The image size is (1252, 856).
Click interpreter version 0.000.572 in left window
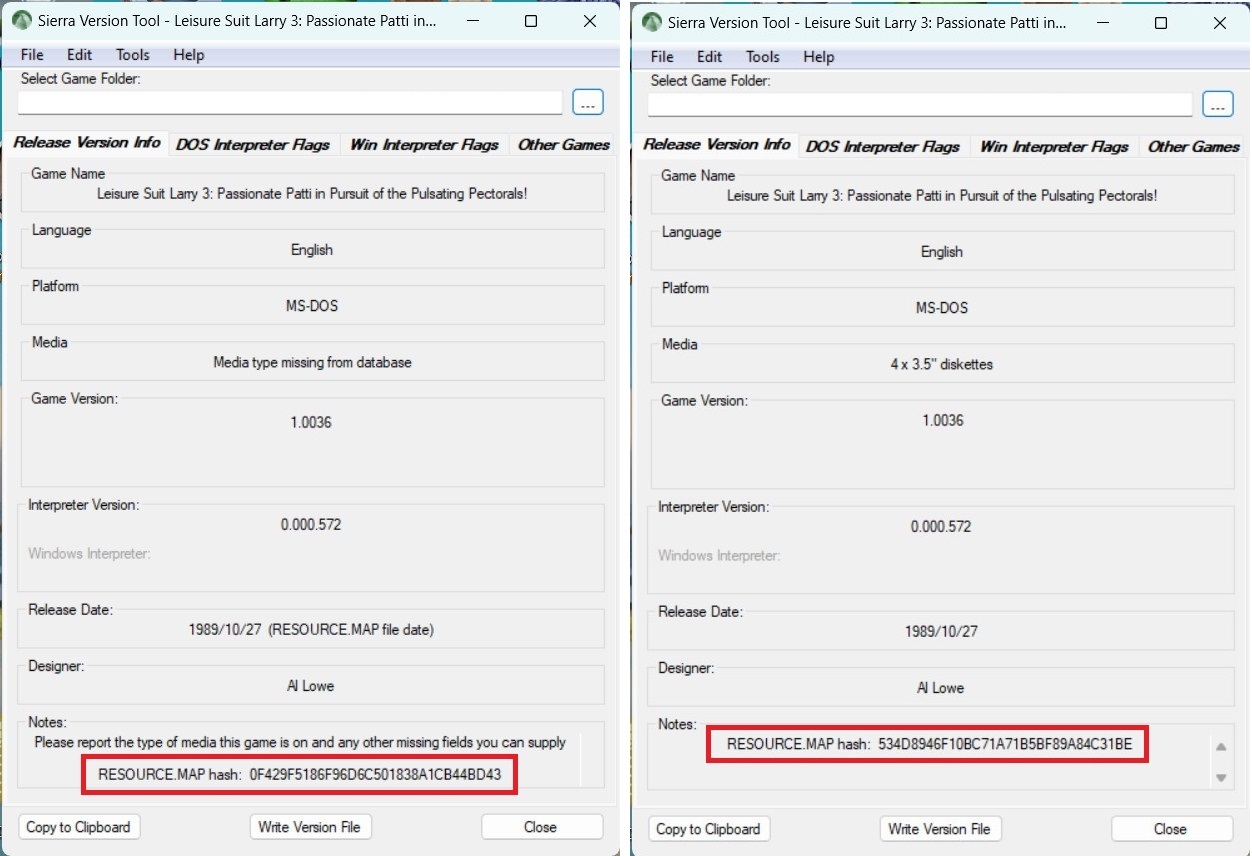311,524
